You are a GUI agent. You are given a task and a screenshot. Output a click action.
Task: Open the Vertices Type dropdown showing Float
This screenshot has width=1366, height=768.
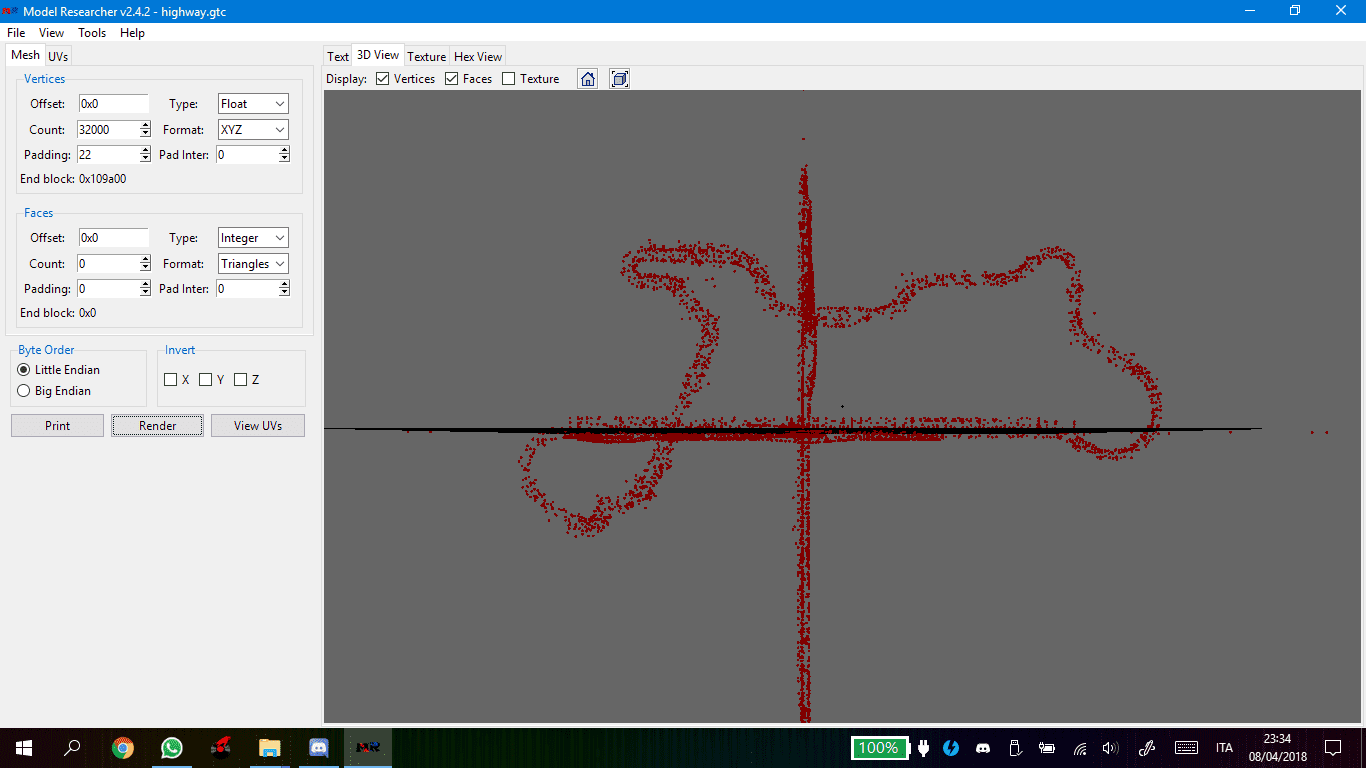[x=253, y=104]
